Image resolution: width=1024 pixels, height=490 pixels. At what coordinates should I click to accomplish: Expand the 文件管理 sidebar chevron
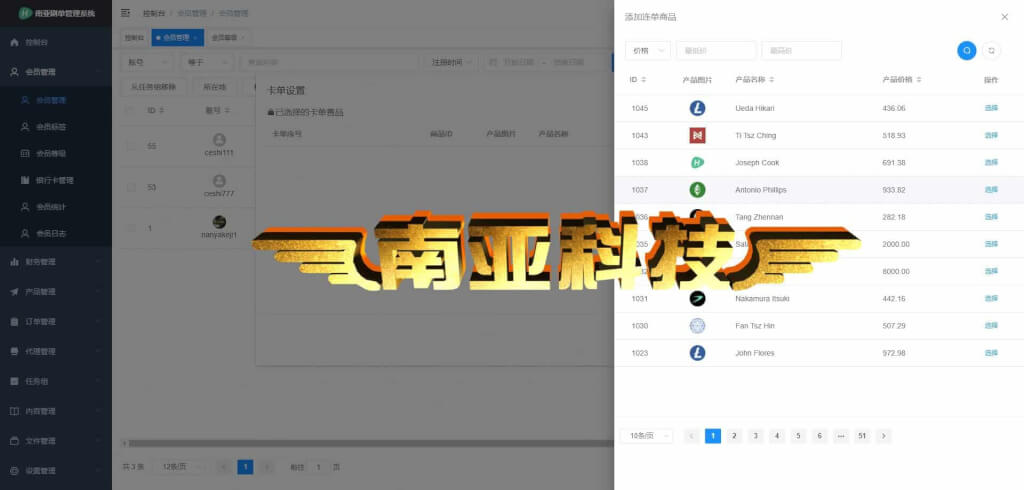pyautogui.click(x=98, y=441)
